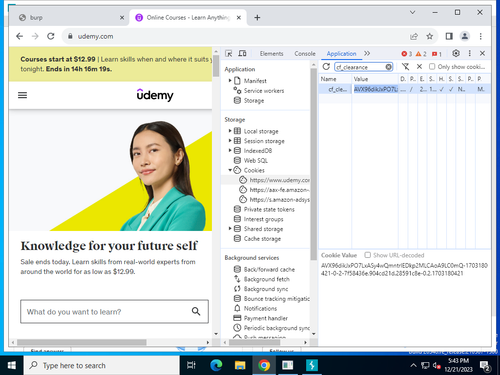The width and height of the screenshot is (500, 375).
Task: Click the warnings counter in DevTools
Action: (421, 54)
